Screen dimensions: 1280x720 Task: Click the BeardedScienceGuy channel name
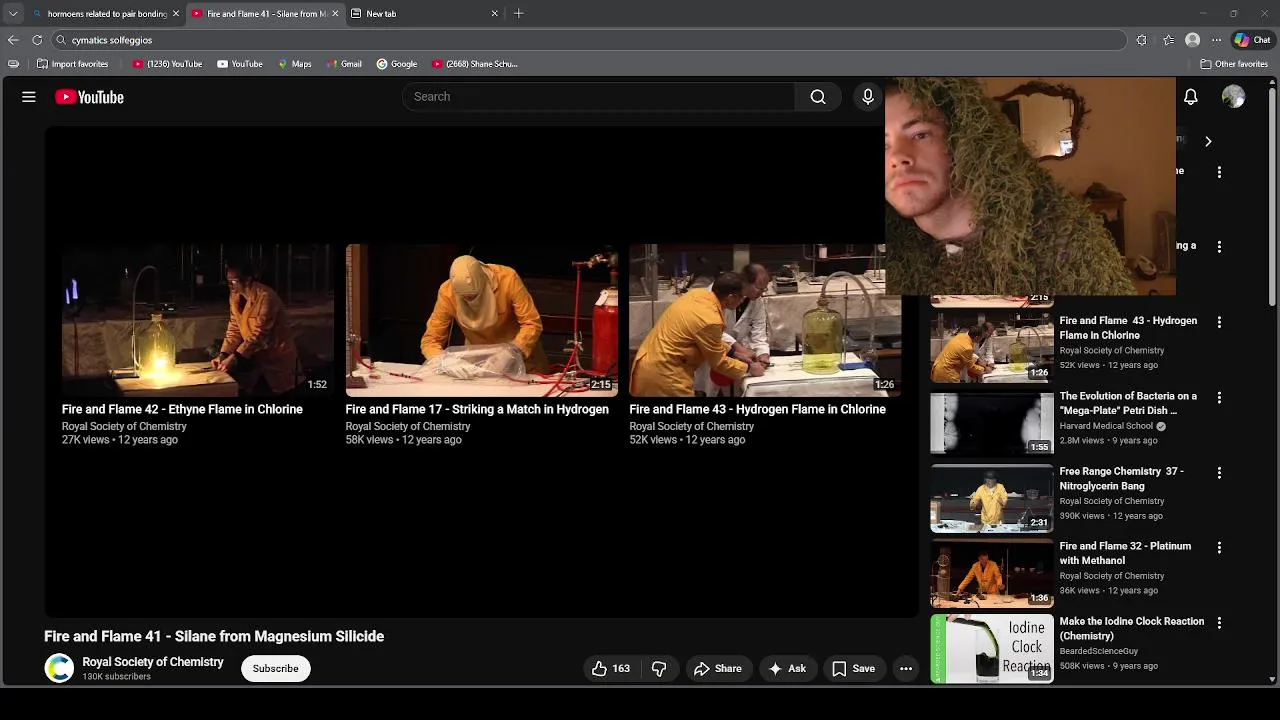1098,651
